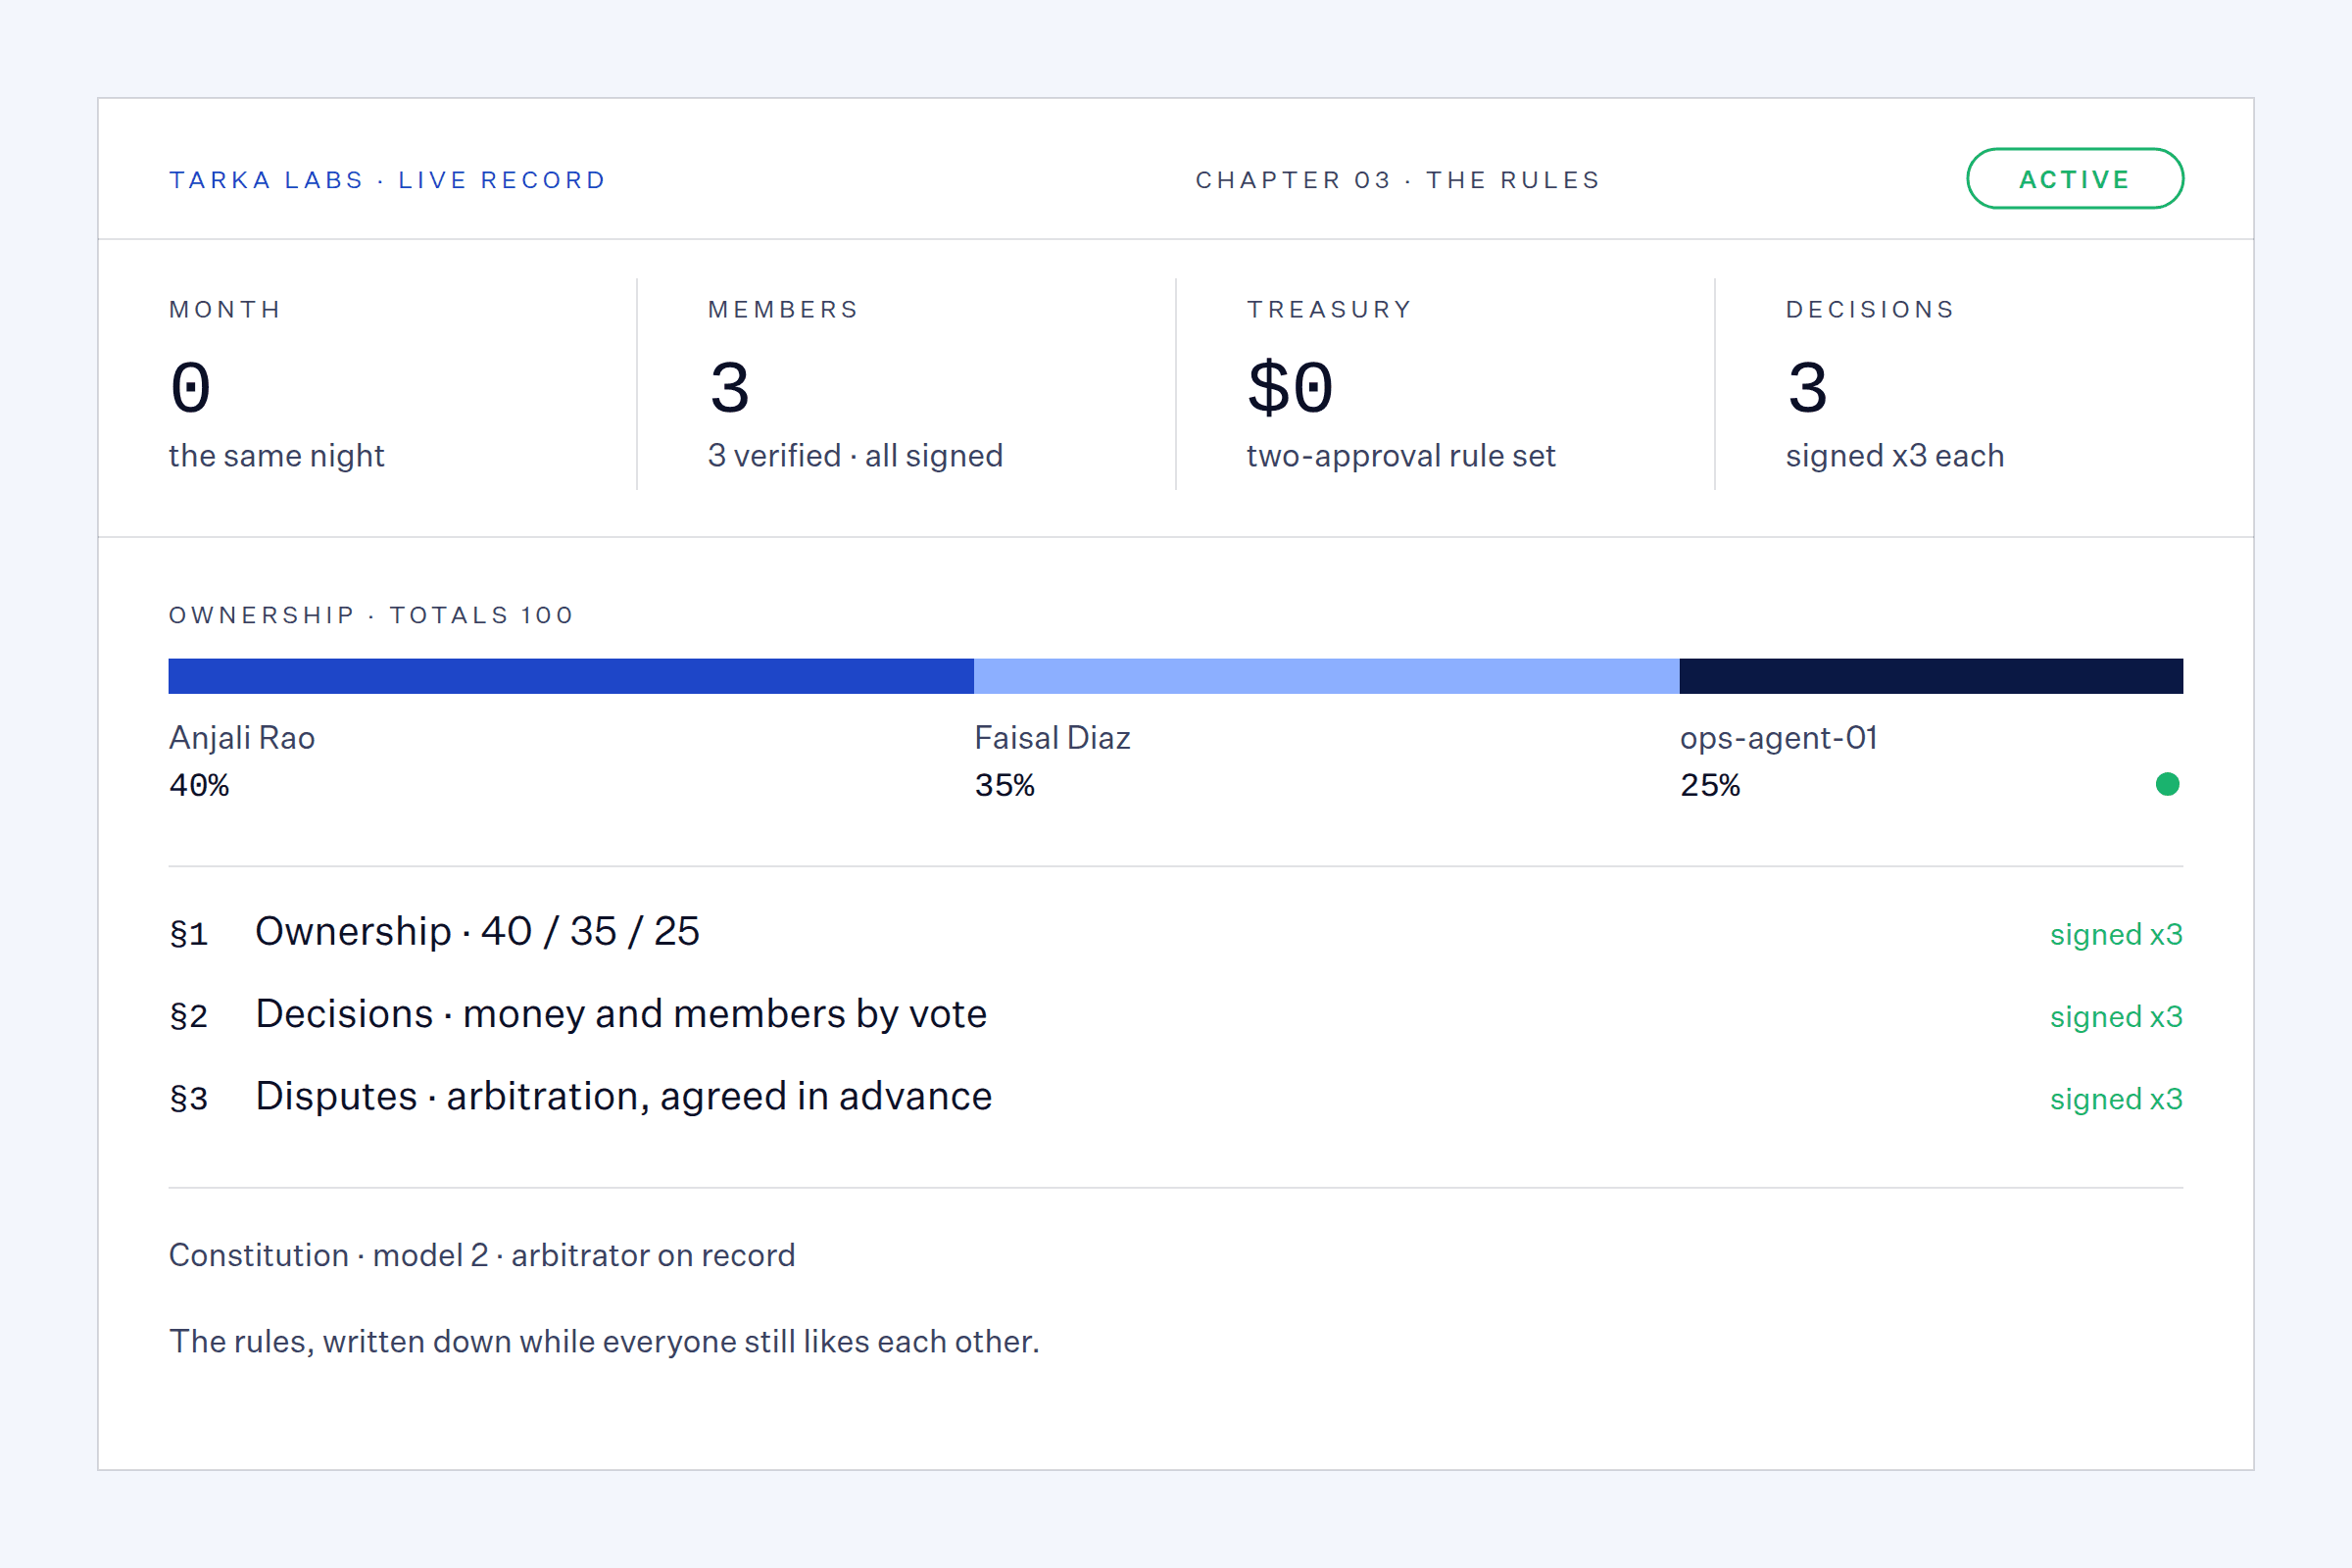The height and width of the screenshot is (1568, 2352).
Task: Click the name Anjali Rao
Action: tap(242, 738)
